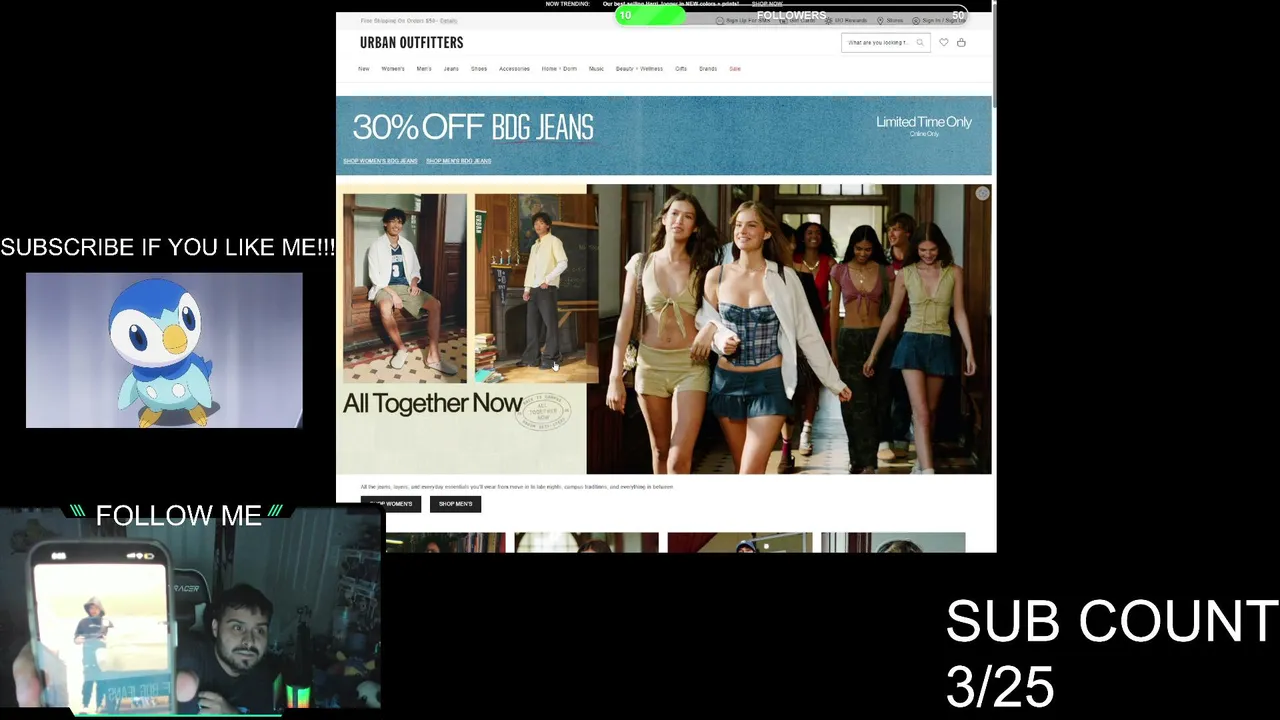Open the Accessories menu
Screen dimensions: 1280x720
514,69
